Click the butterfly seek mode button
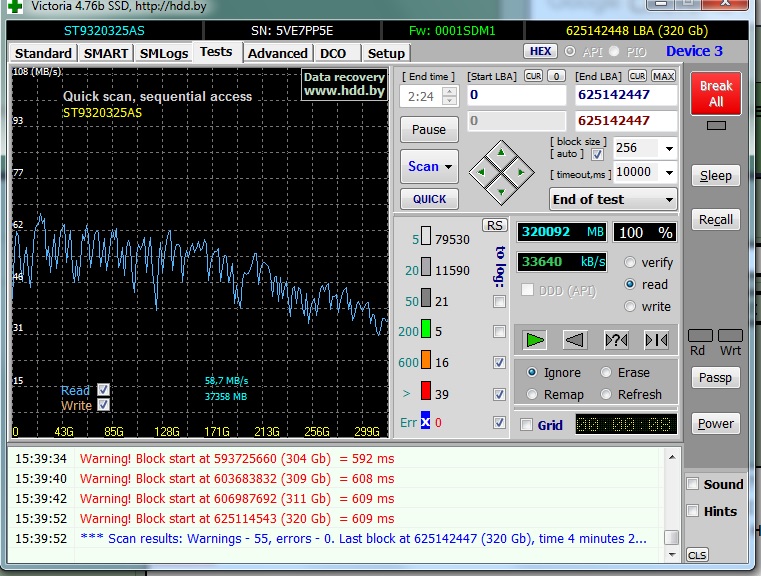Image resolution: width=761 pixels, height=576 pixels. point(656,340)
